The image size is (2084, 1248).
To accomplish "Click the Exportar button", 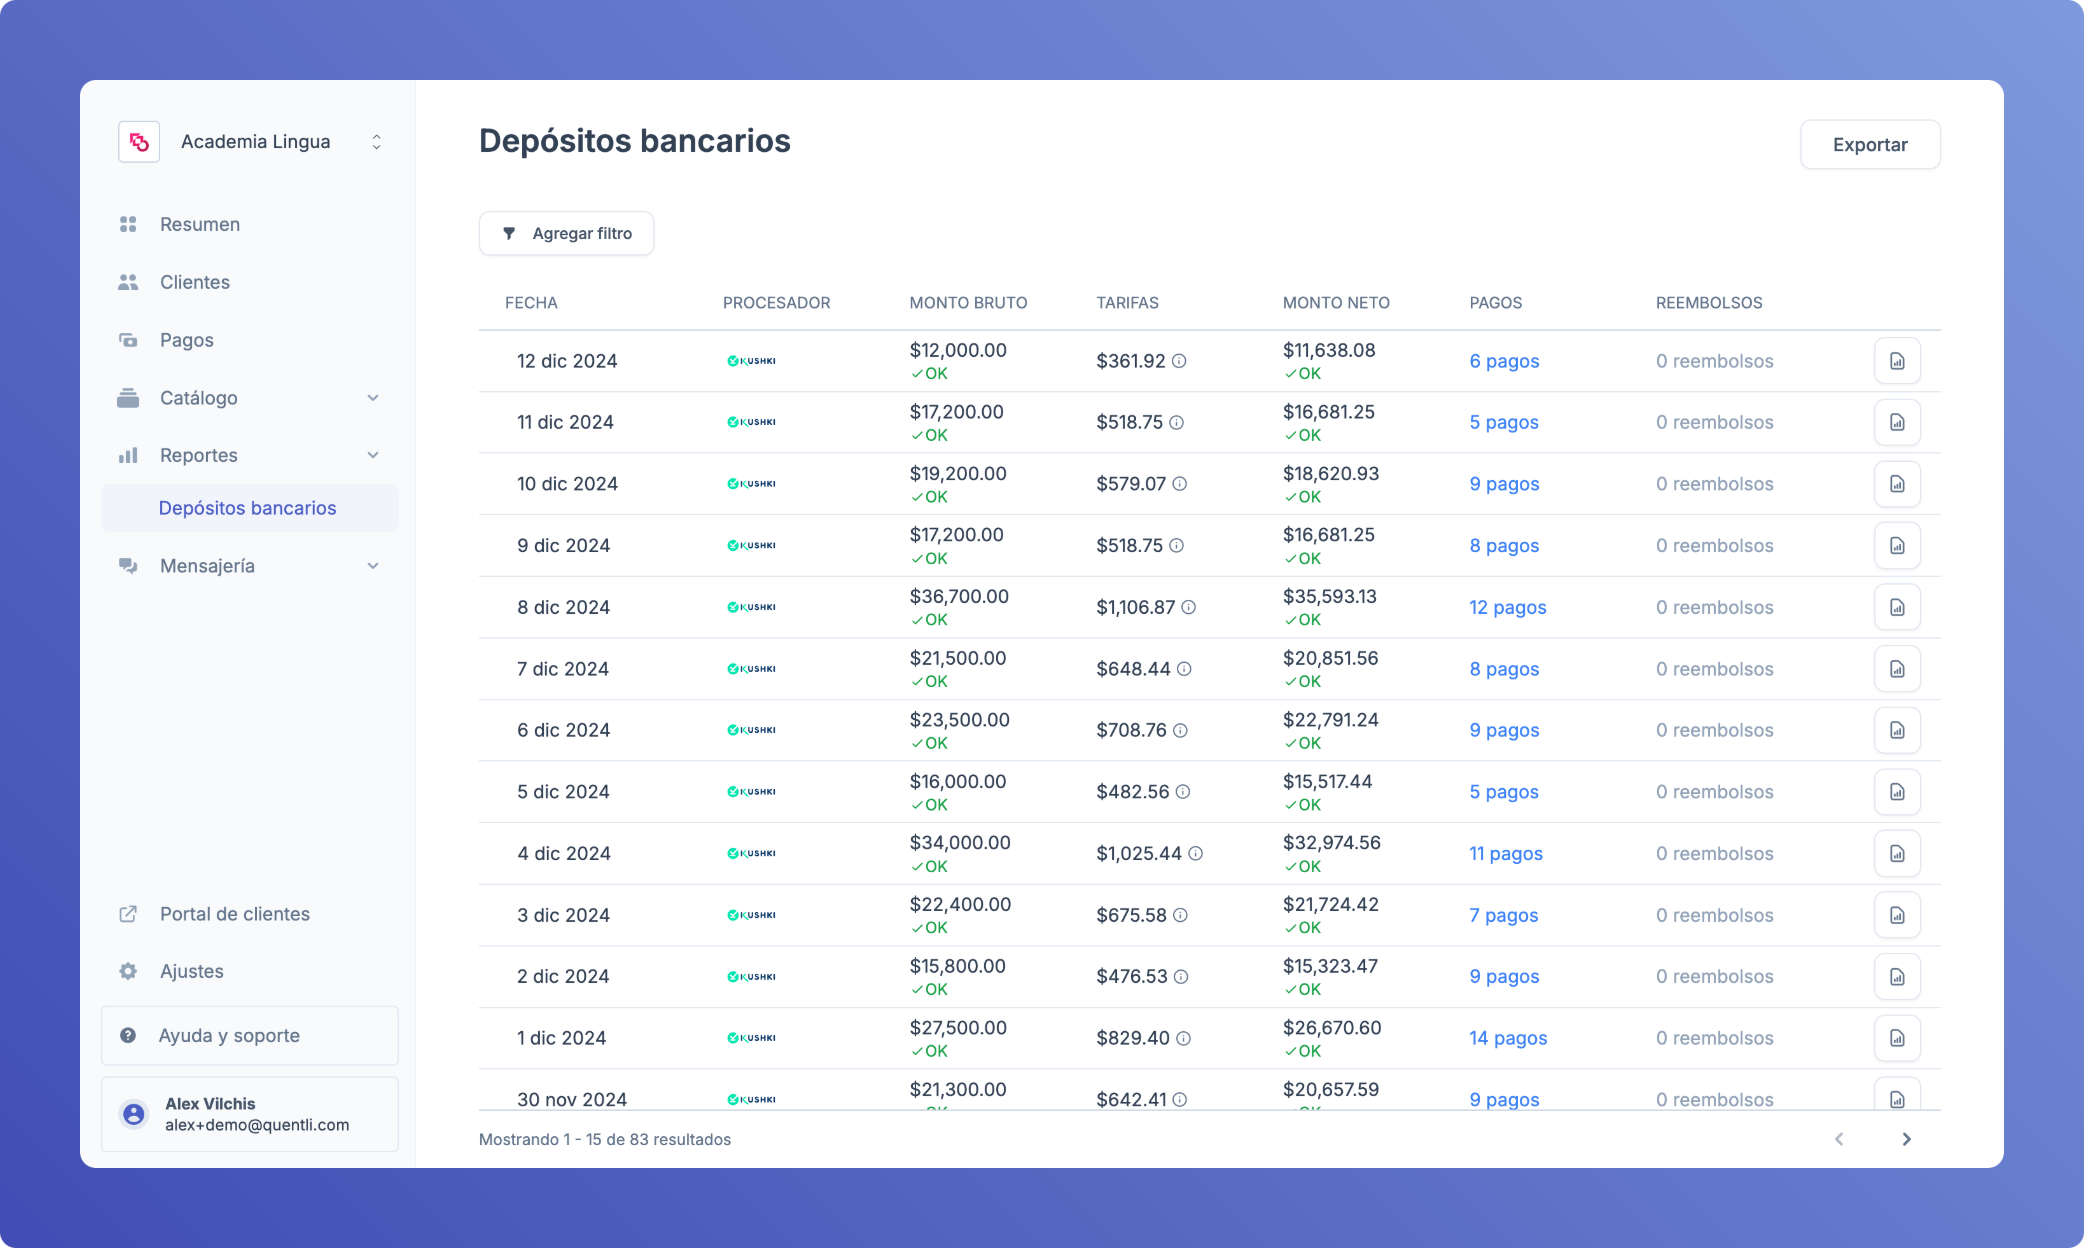I will [x=1869, y=144].
